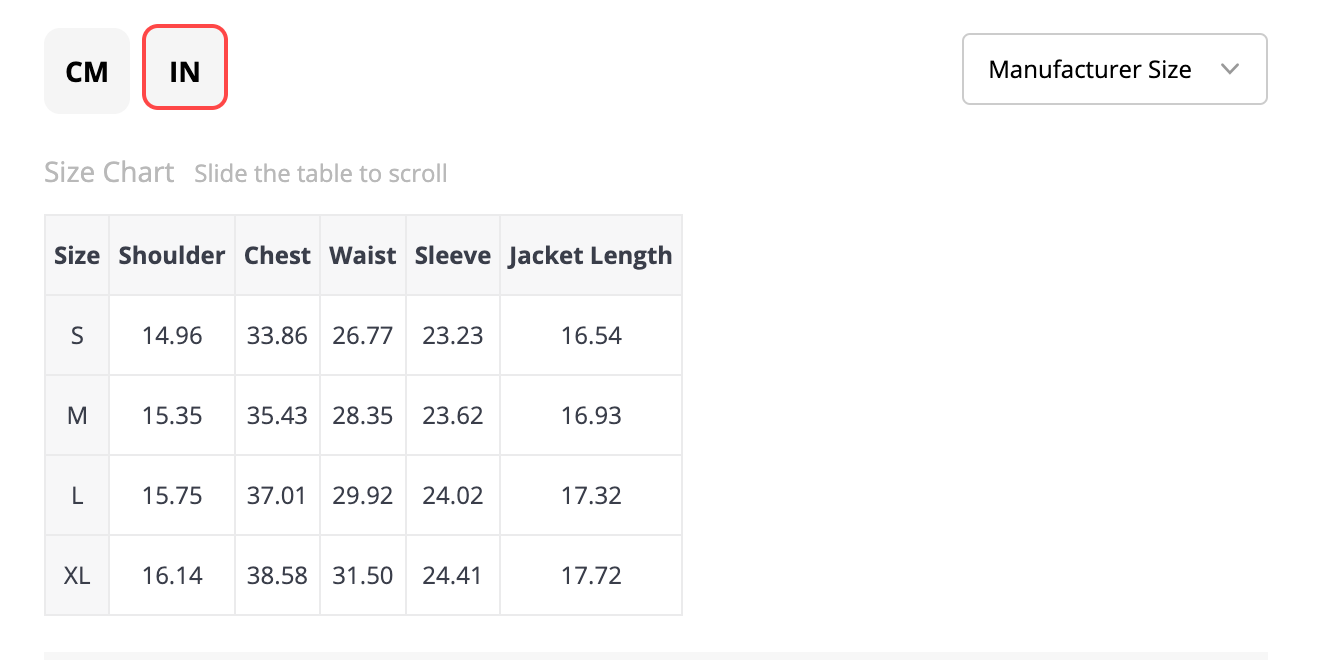Click the chevron arrow in size dropdown
1336x660 pixels.
pos(1231,70)
